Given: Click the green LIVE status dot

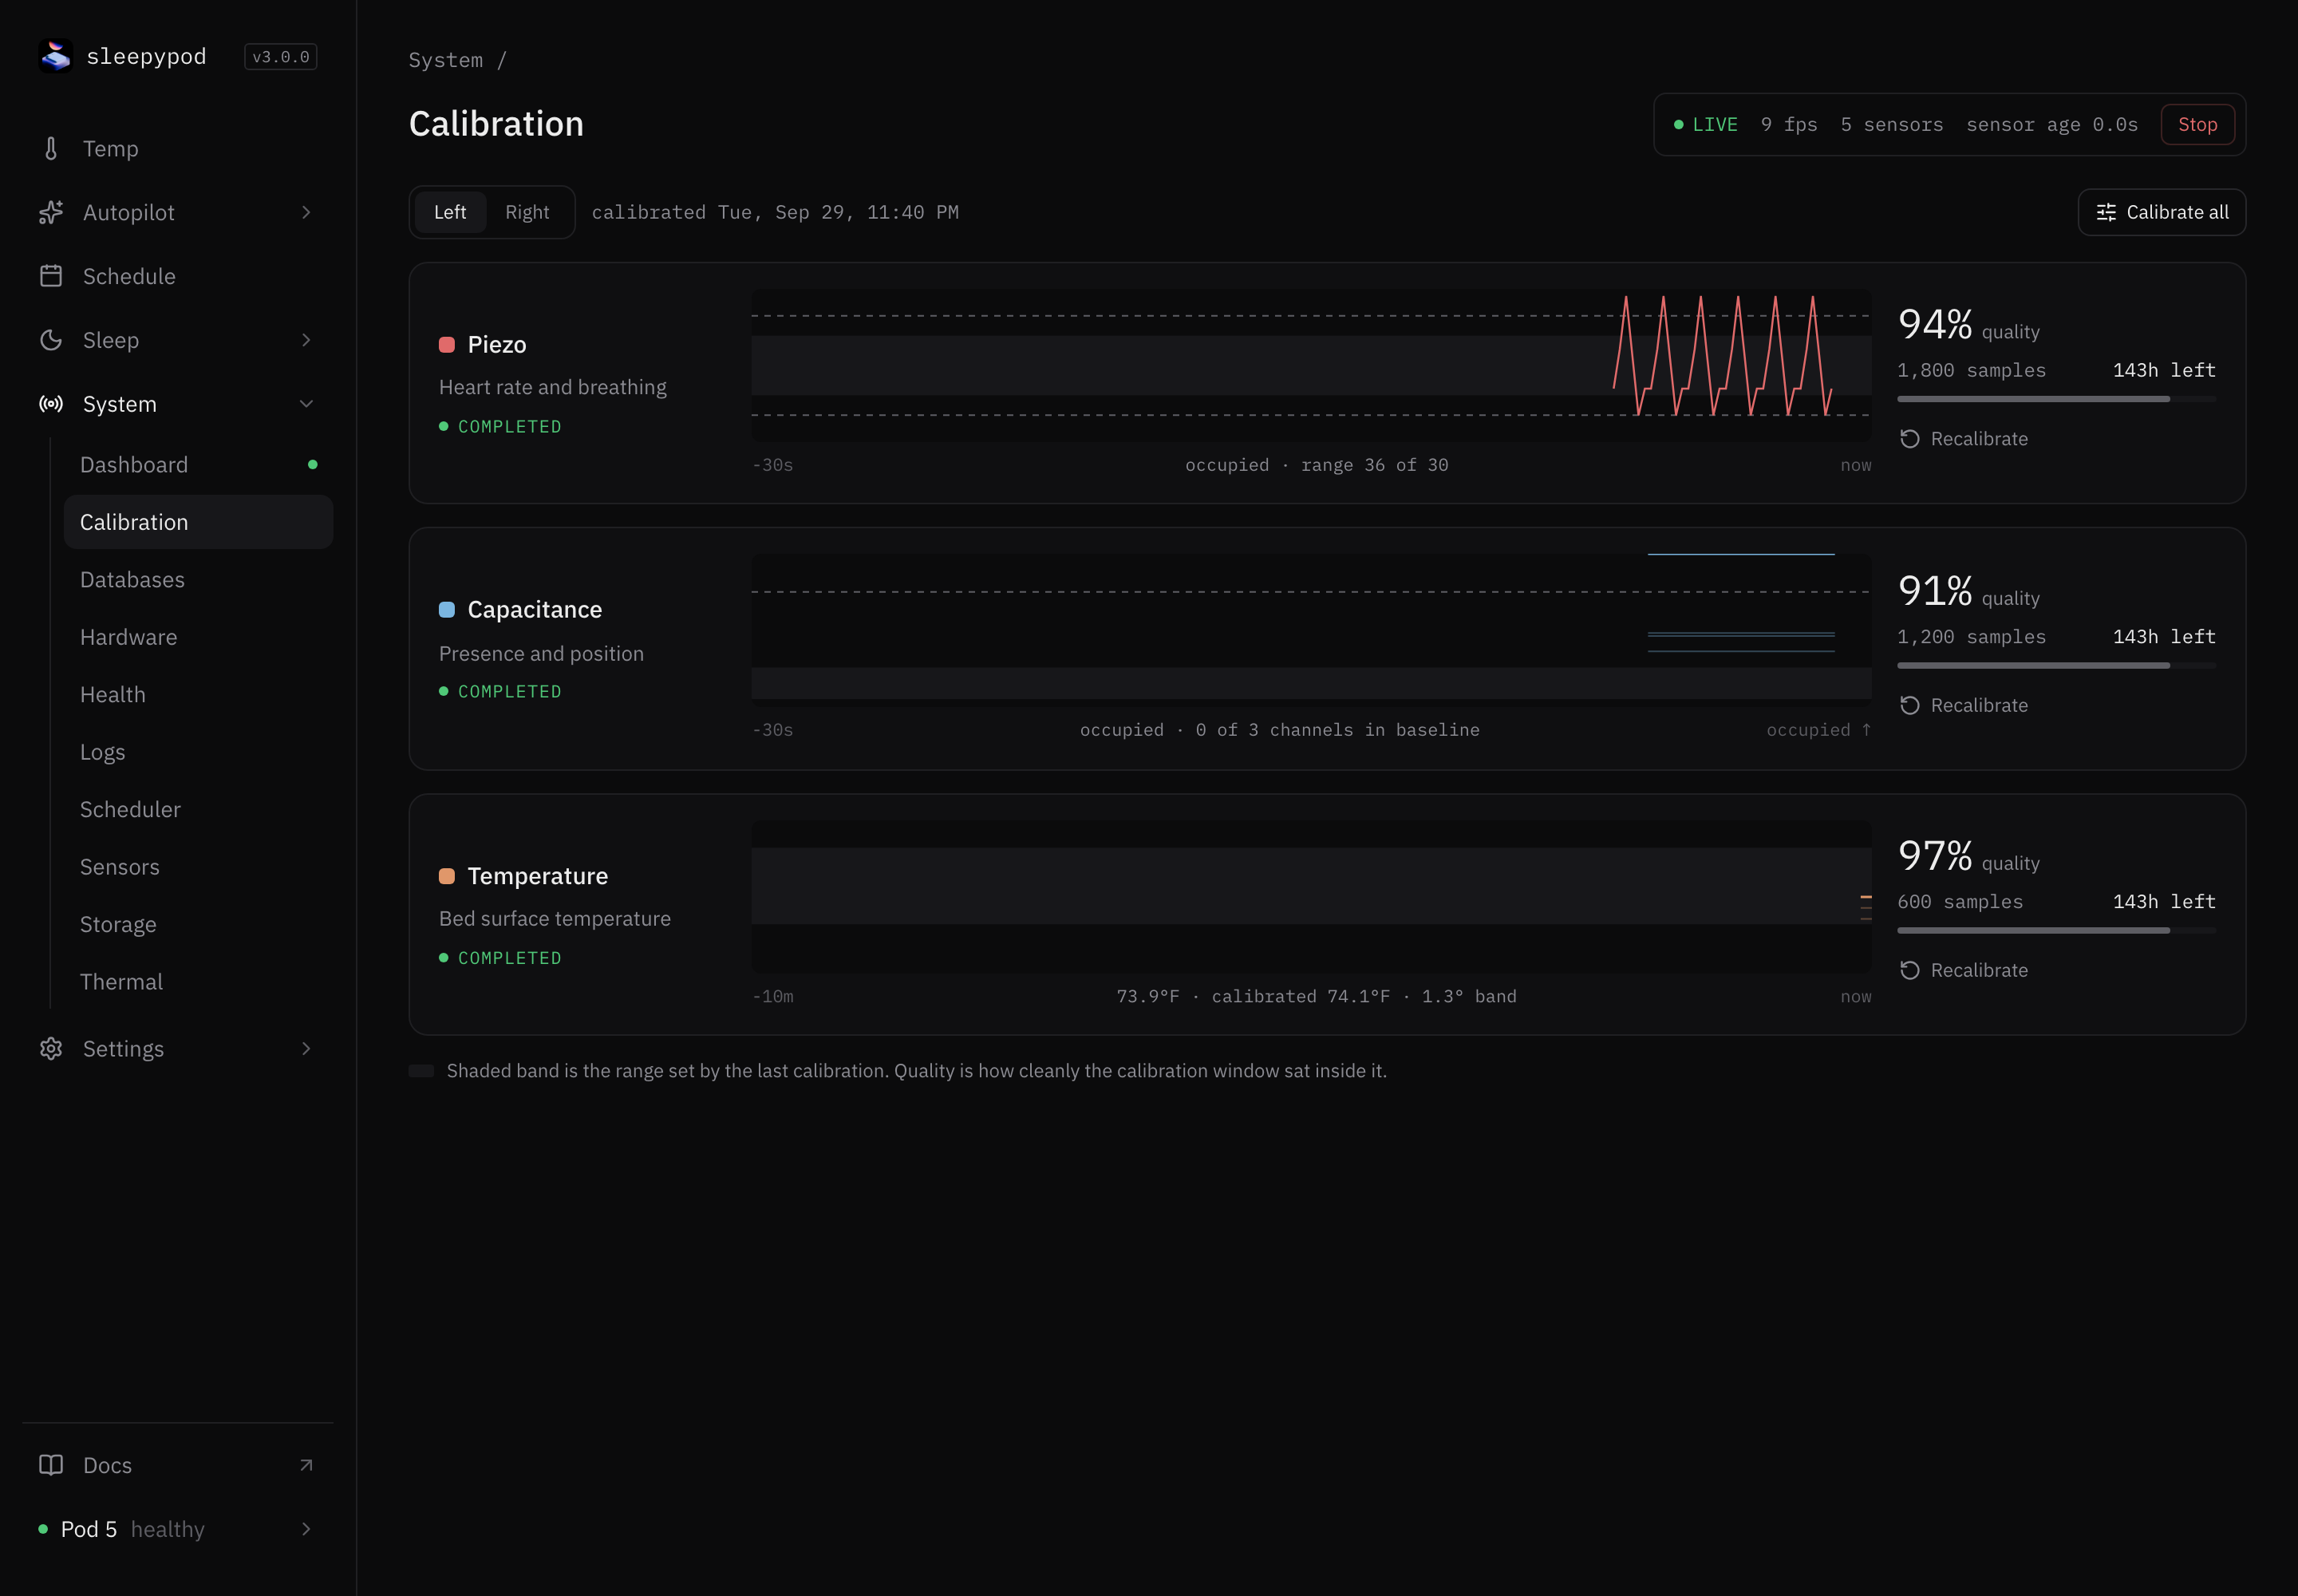Looking at the screenshot, I should click(1679, 125).
